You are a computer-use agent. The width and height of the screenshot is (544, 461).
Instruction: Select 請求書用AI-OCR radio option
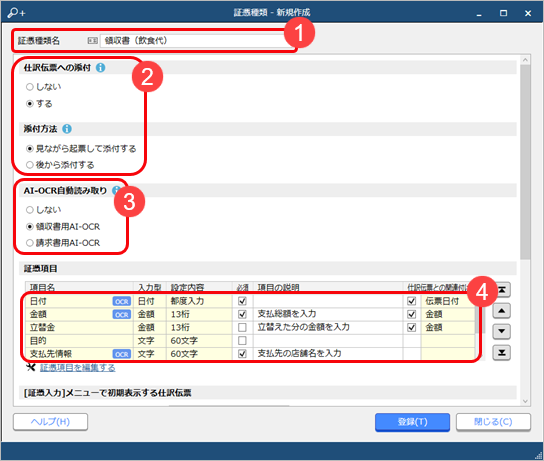(x=30, y=243)
